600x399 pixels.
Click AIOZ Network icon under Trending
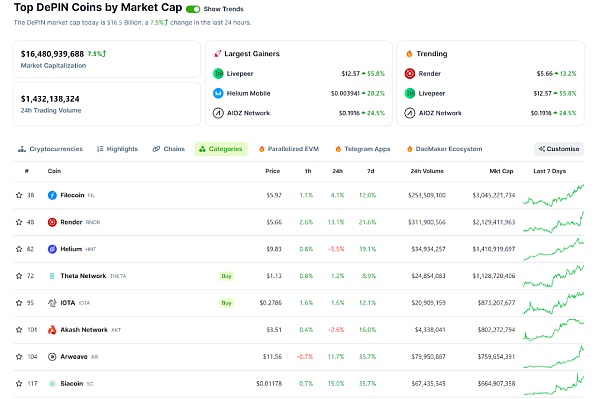point(410,113)
